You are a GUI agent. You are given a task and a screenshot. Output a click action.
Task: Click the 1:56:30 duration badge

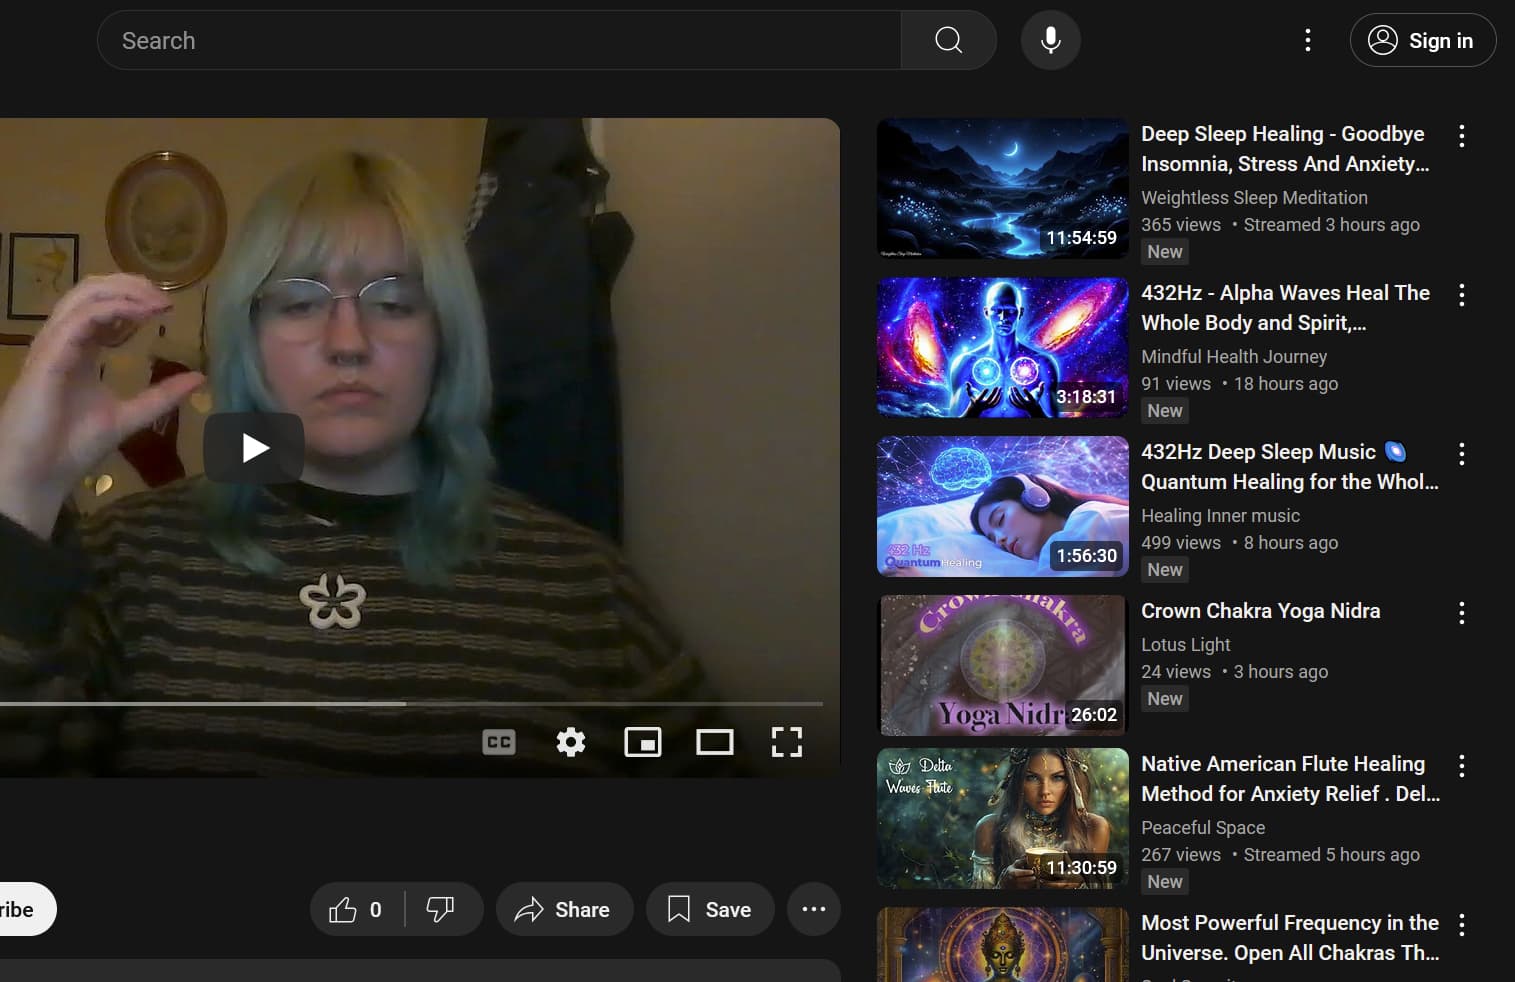(x=1086, y=556)
